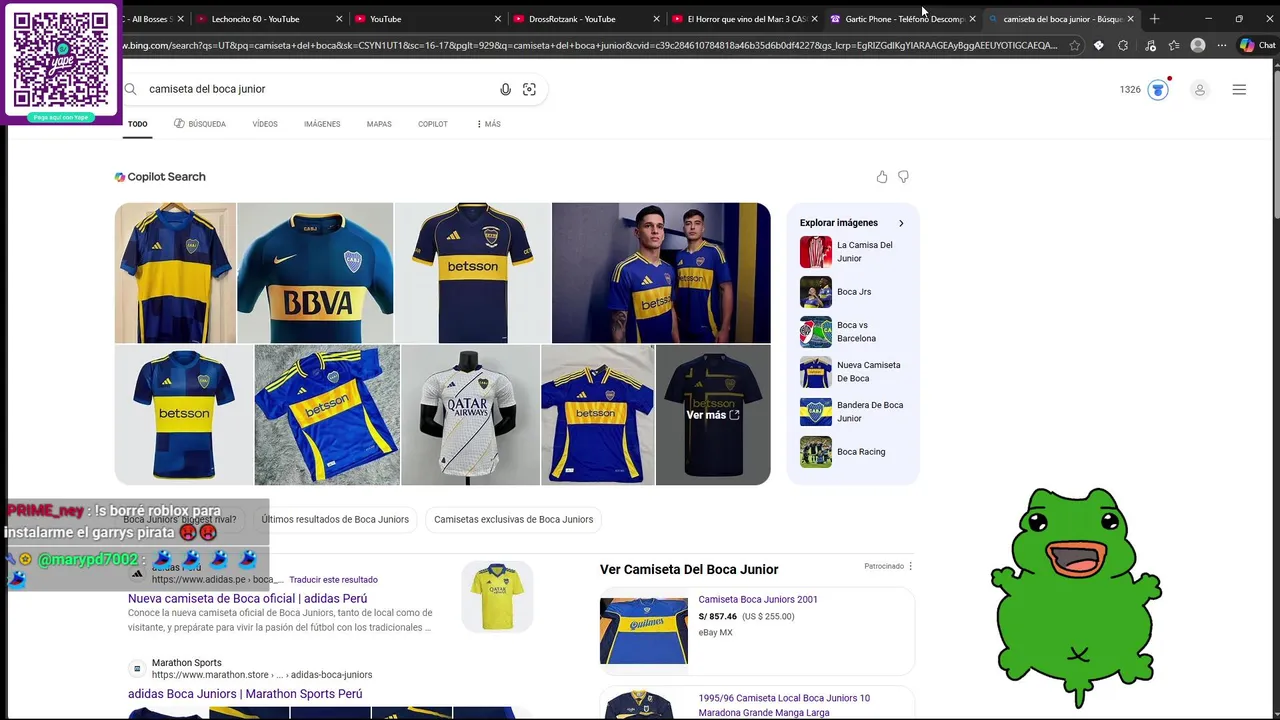
Task: Open Bandera De Boca Junior suggestion
Action: (x=853, y=412)
